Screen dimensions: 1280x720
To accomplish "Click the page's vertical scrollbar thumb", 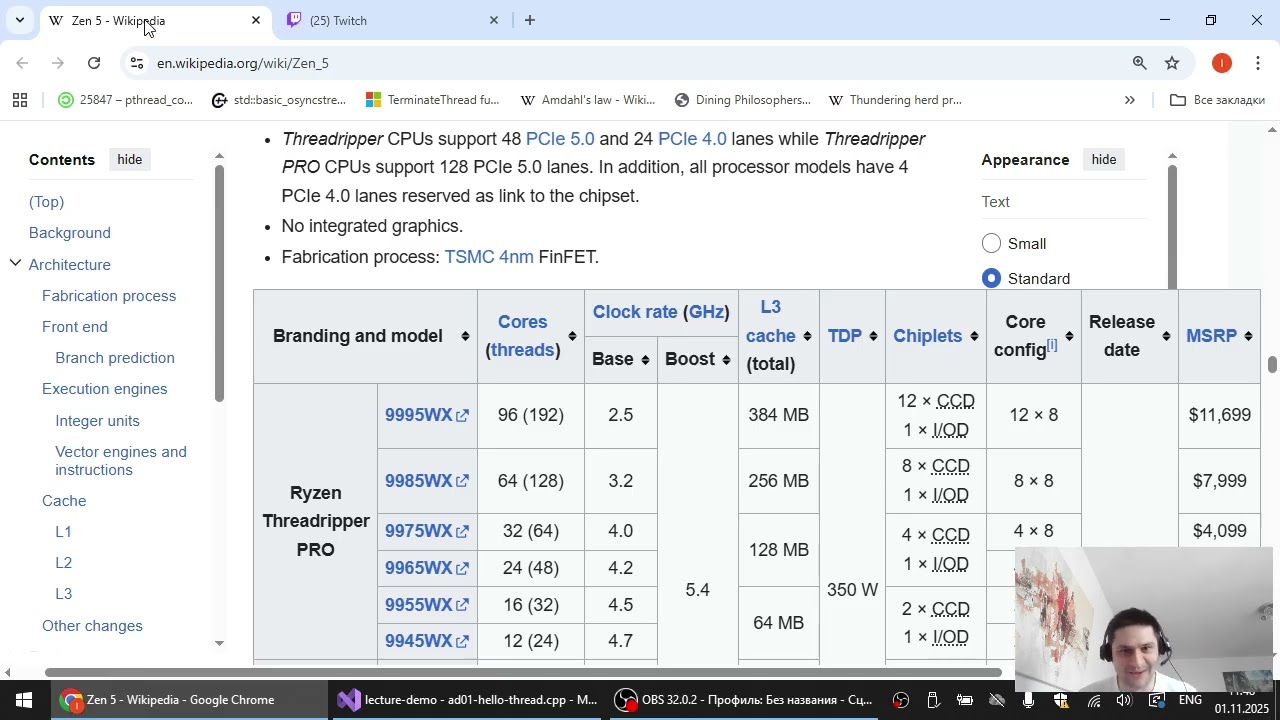I will pyautogui.click(x=1272, y=364).
